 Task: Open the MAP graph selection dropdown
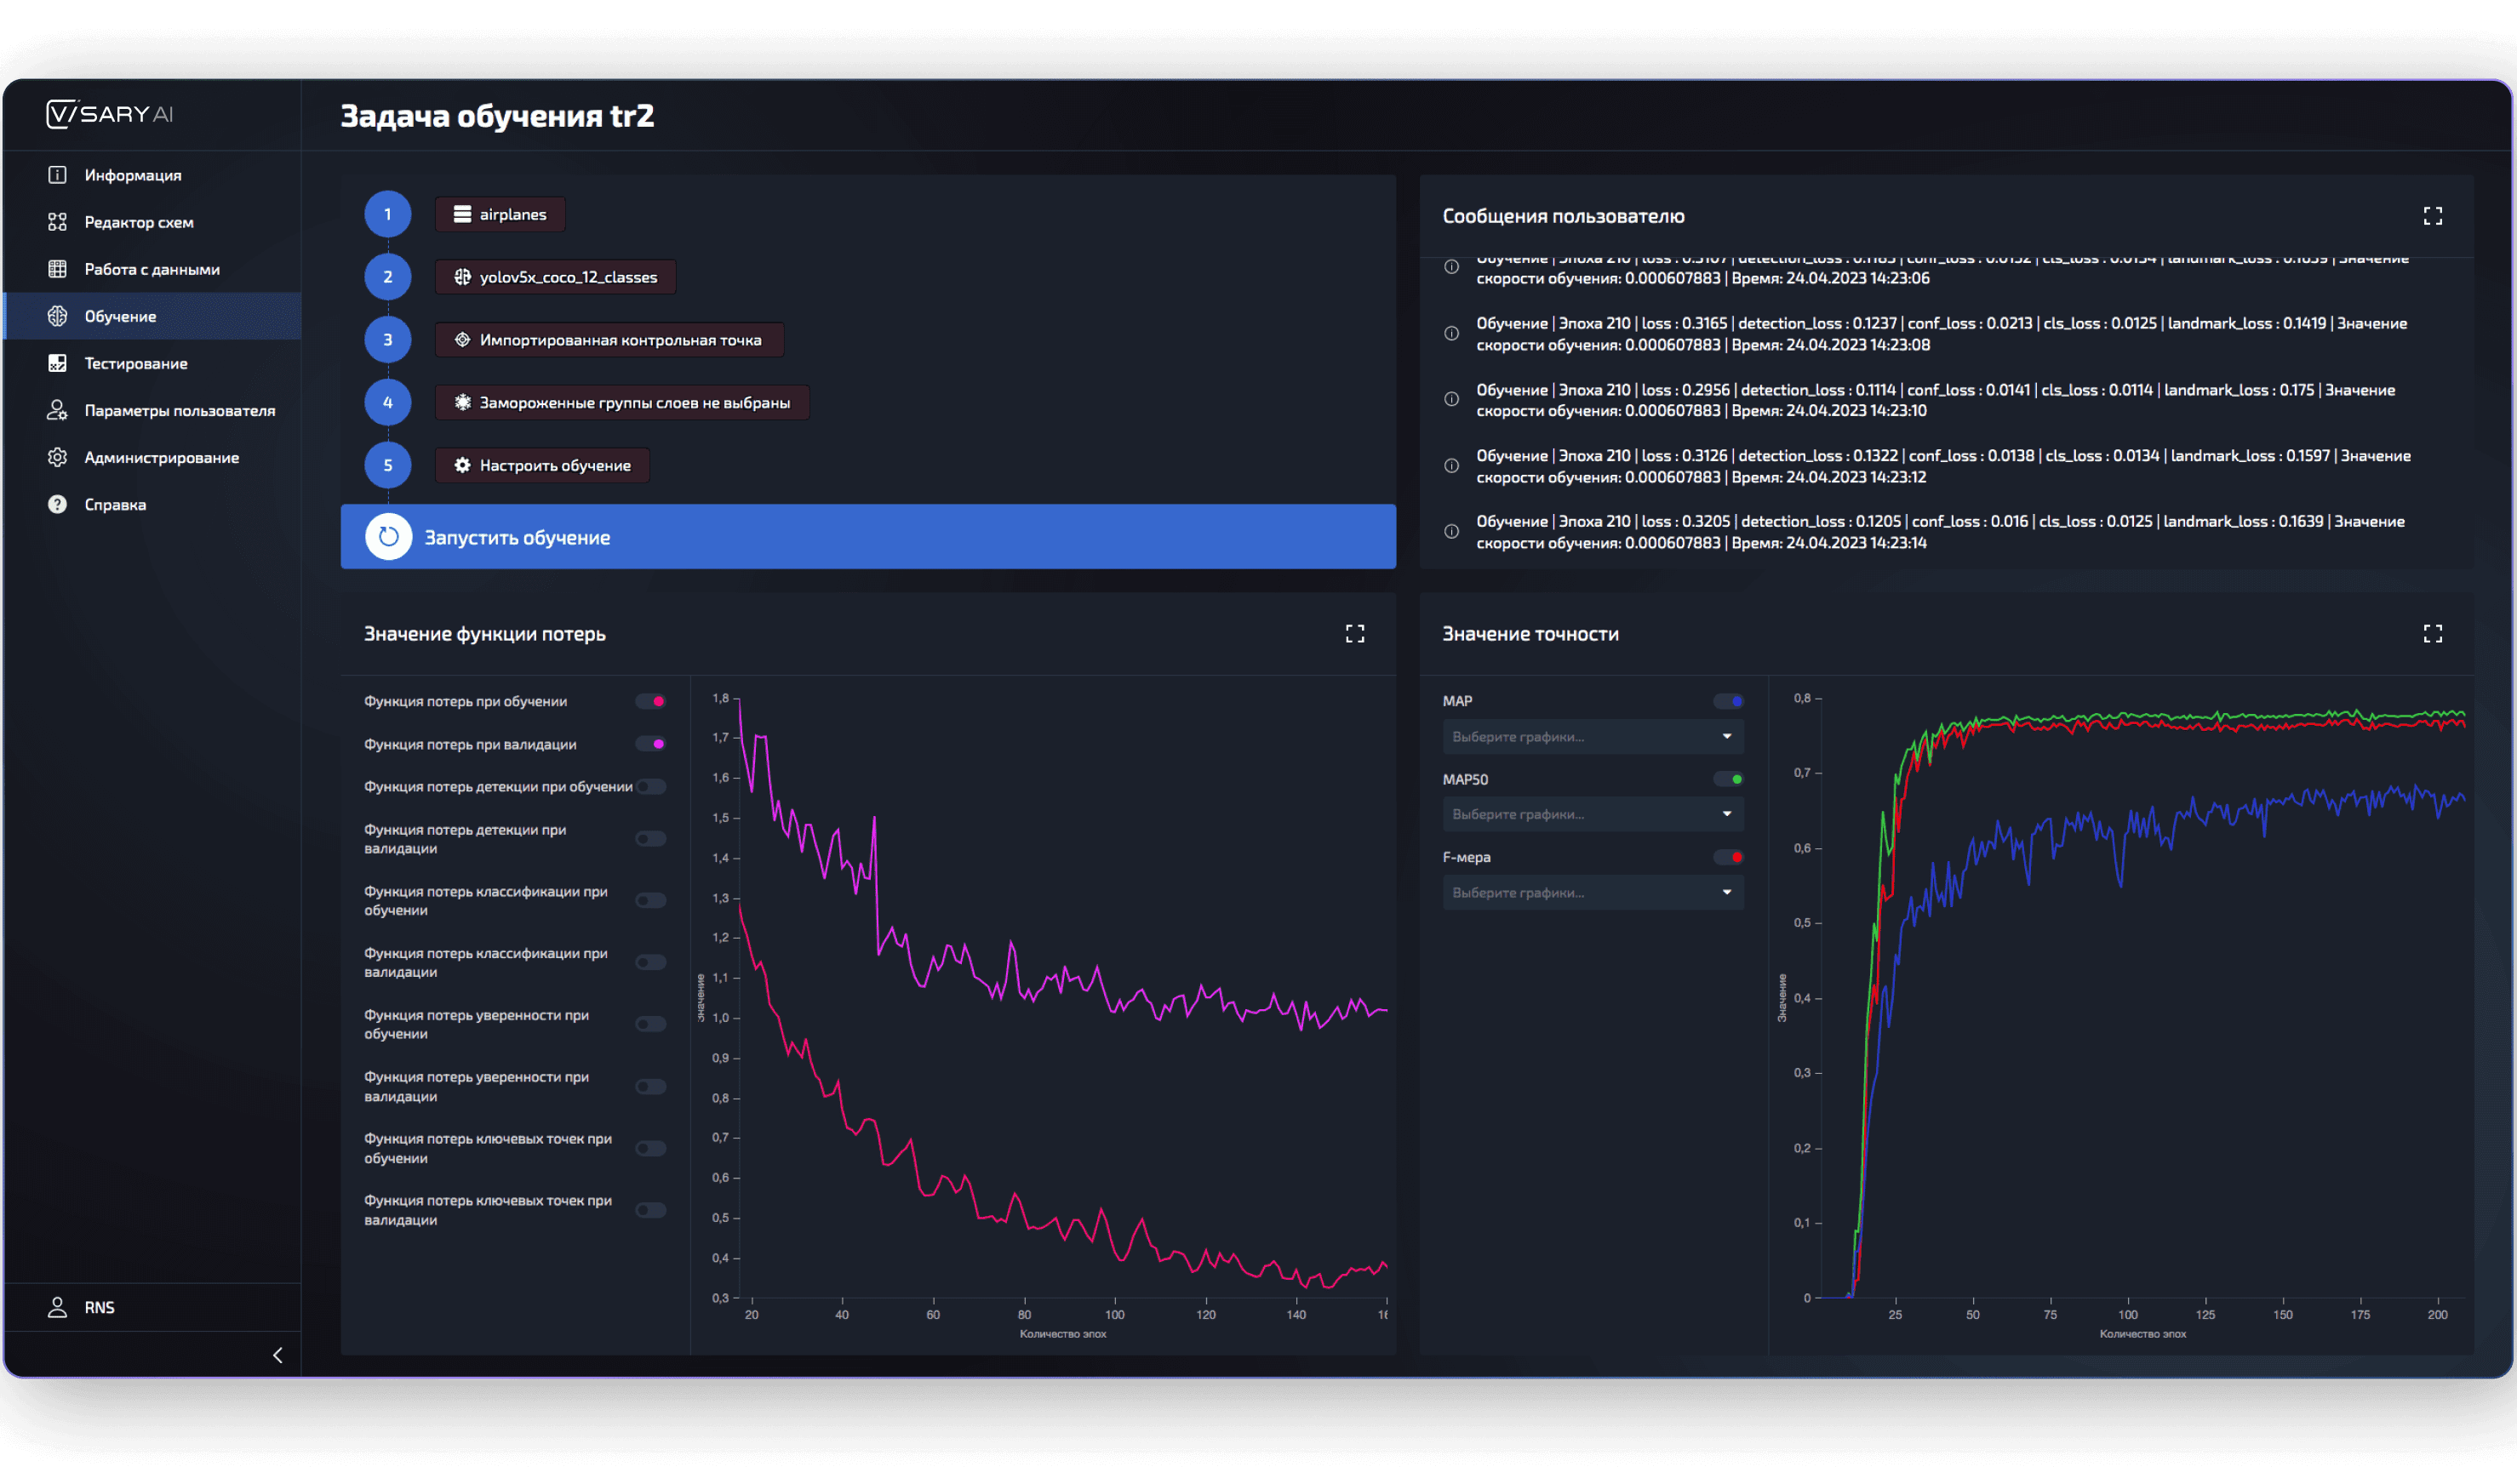(1592, 736)
